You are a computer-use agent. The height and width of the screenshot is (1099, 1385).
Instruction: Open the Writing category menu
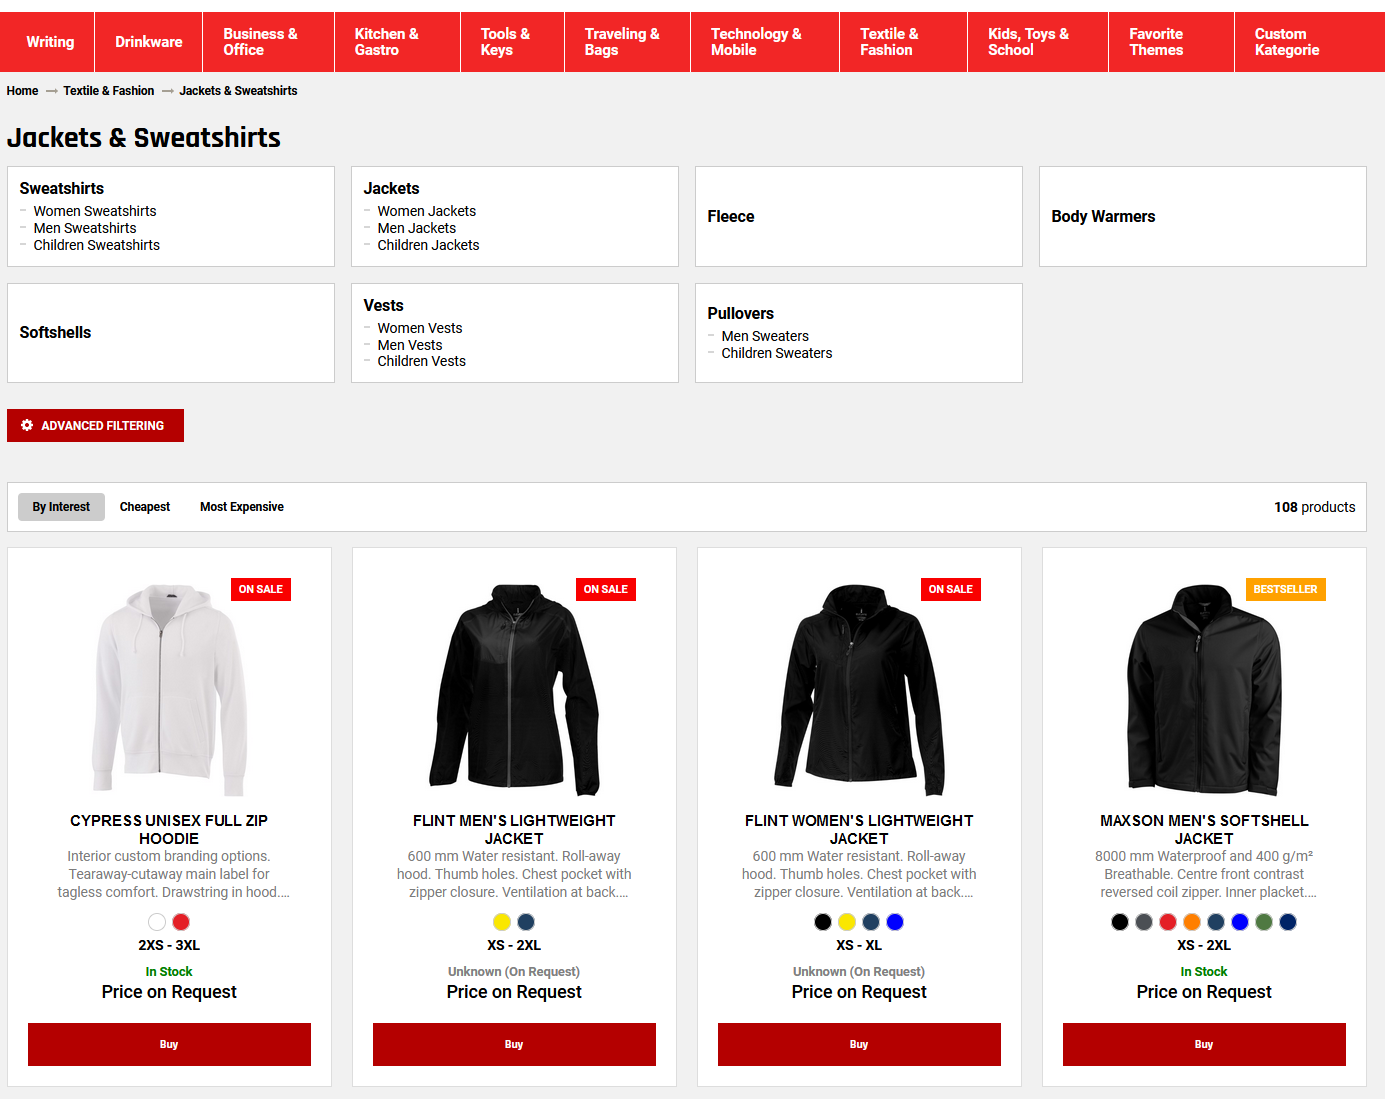tap(50, 42)
